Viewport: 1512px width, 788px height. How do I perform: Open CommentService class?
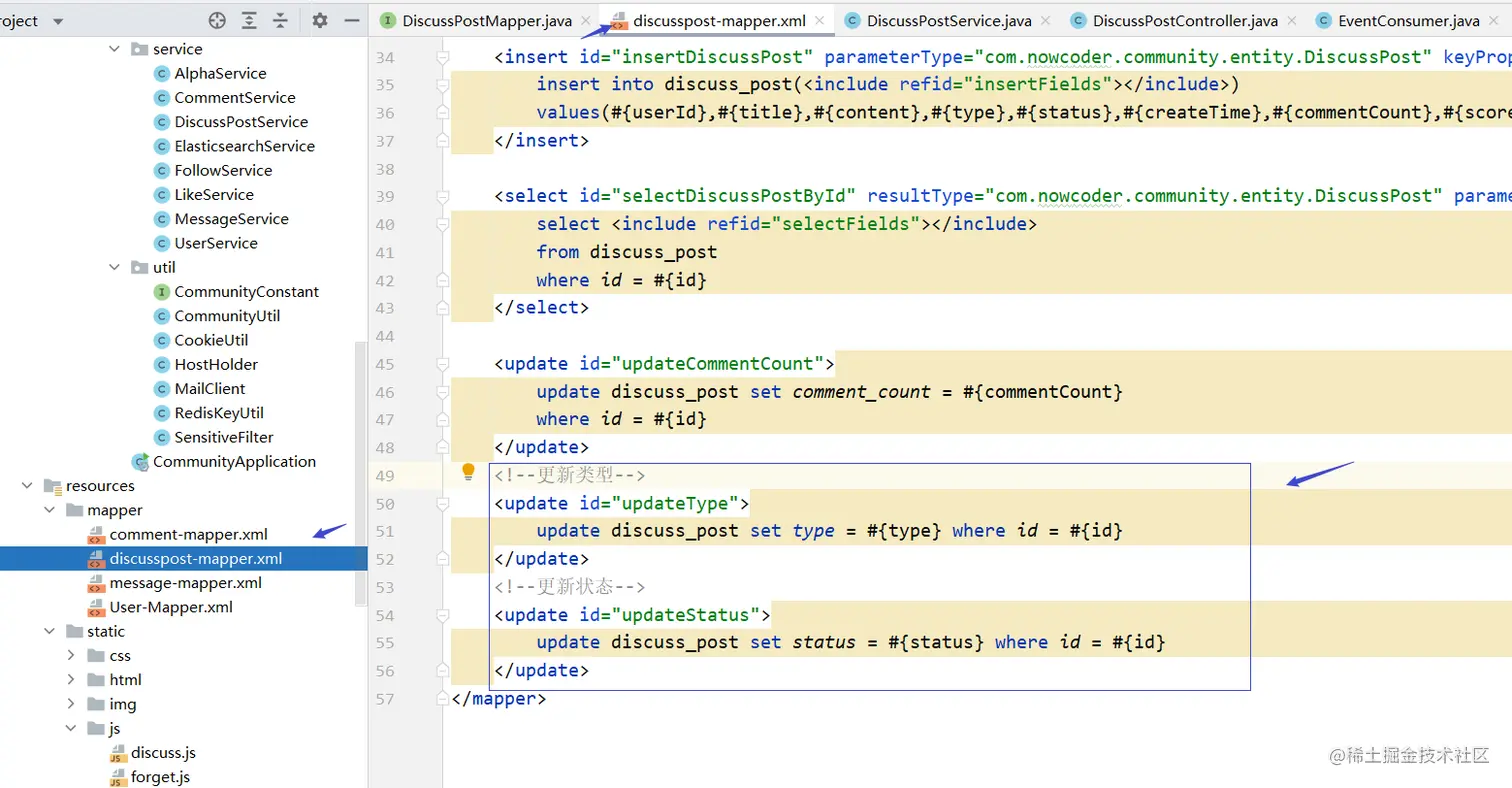234,97
